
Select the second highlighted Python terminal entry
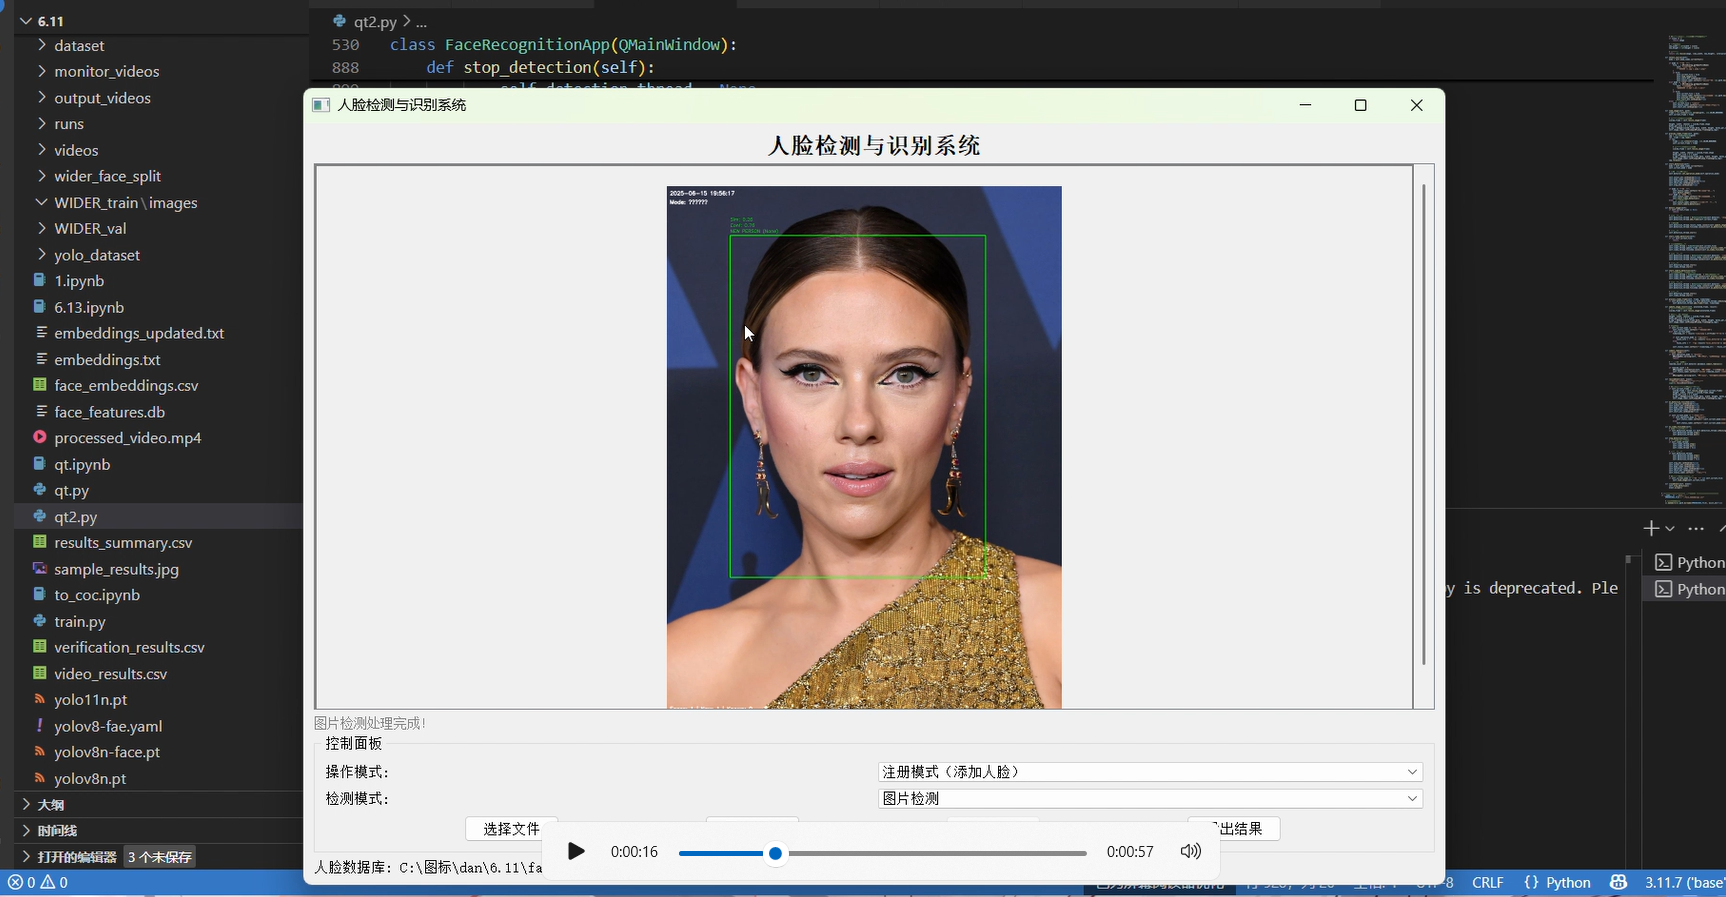coord(1689,589)
